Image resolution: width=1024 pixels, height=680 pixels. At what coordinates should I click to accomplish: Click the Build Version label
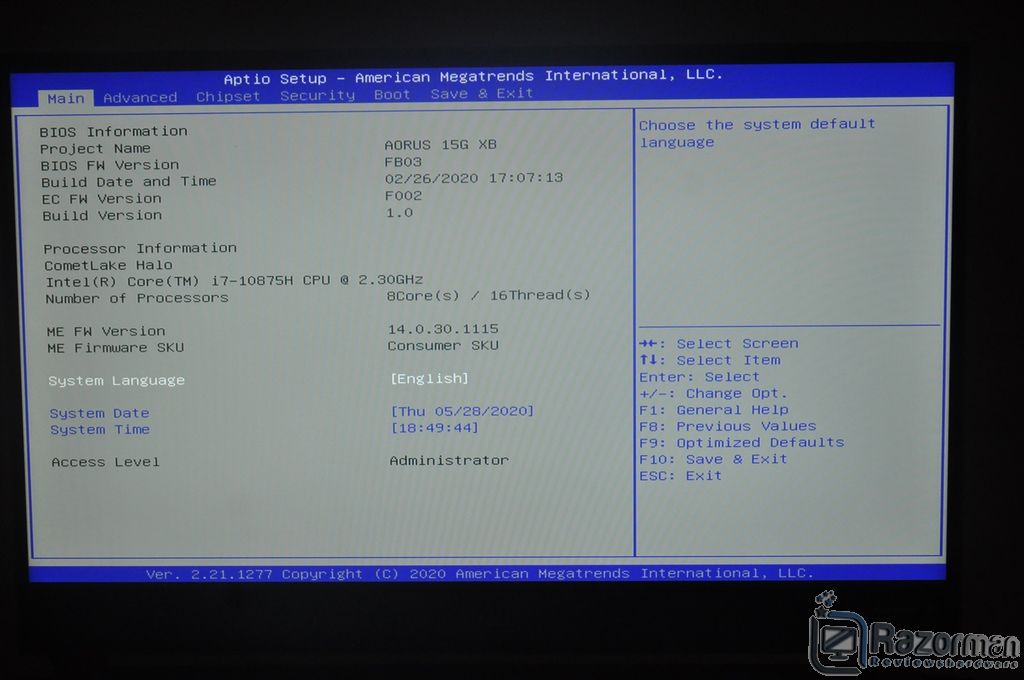pos(103,216)
